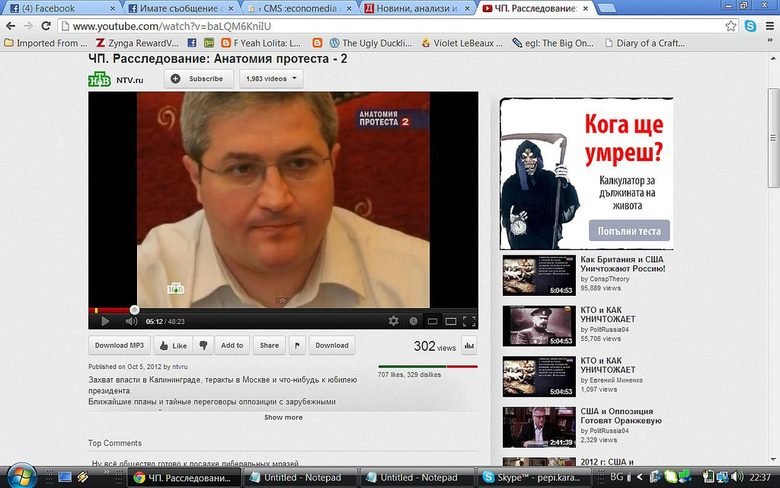Screen dimensions: 780x488
Task: Expand description with Show more
Action: (283, 417)
